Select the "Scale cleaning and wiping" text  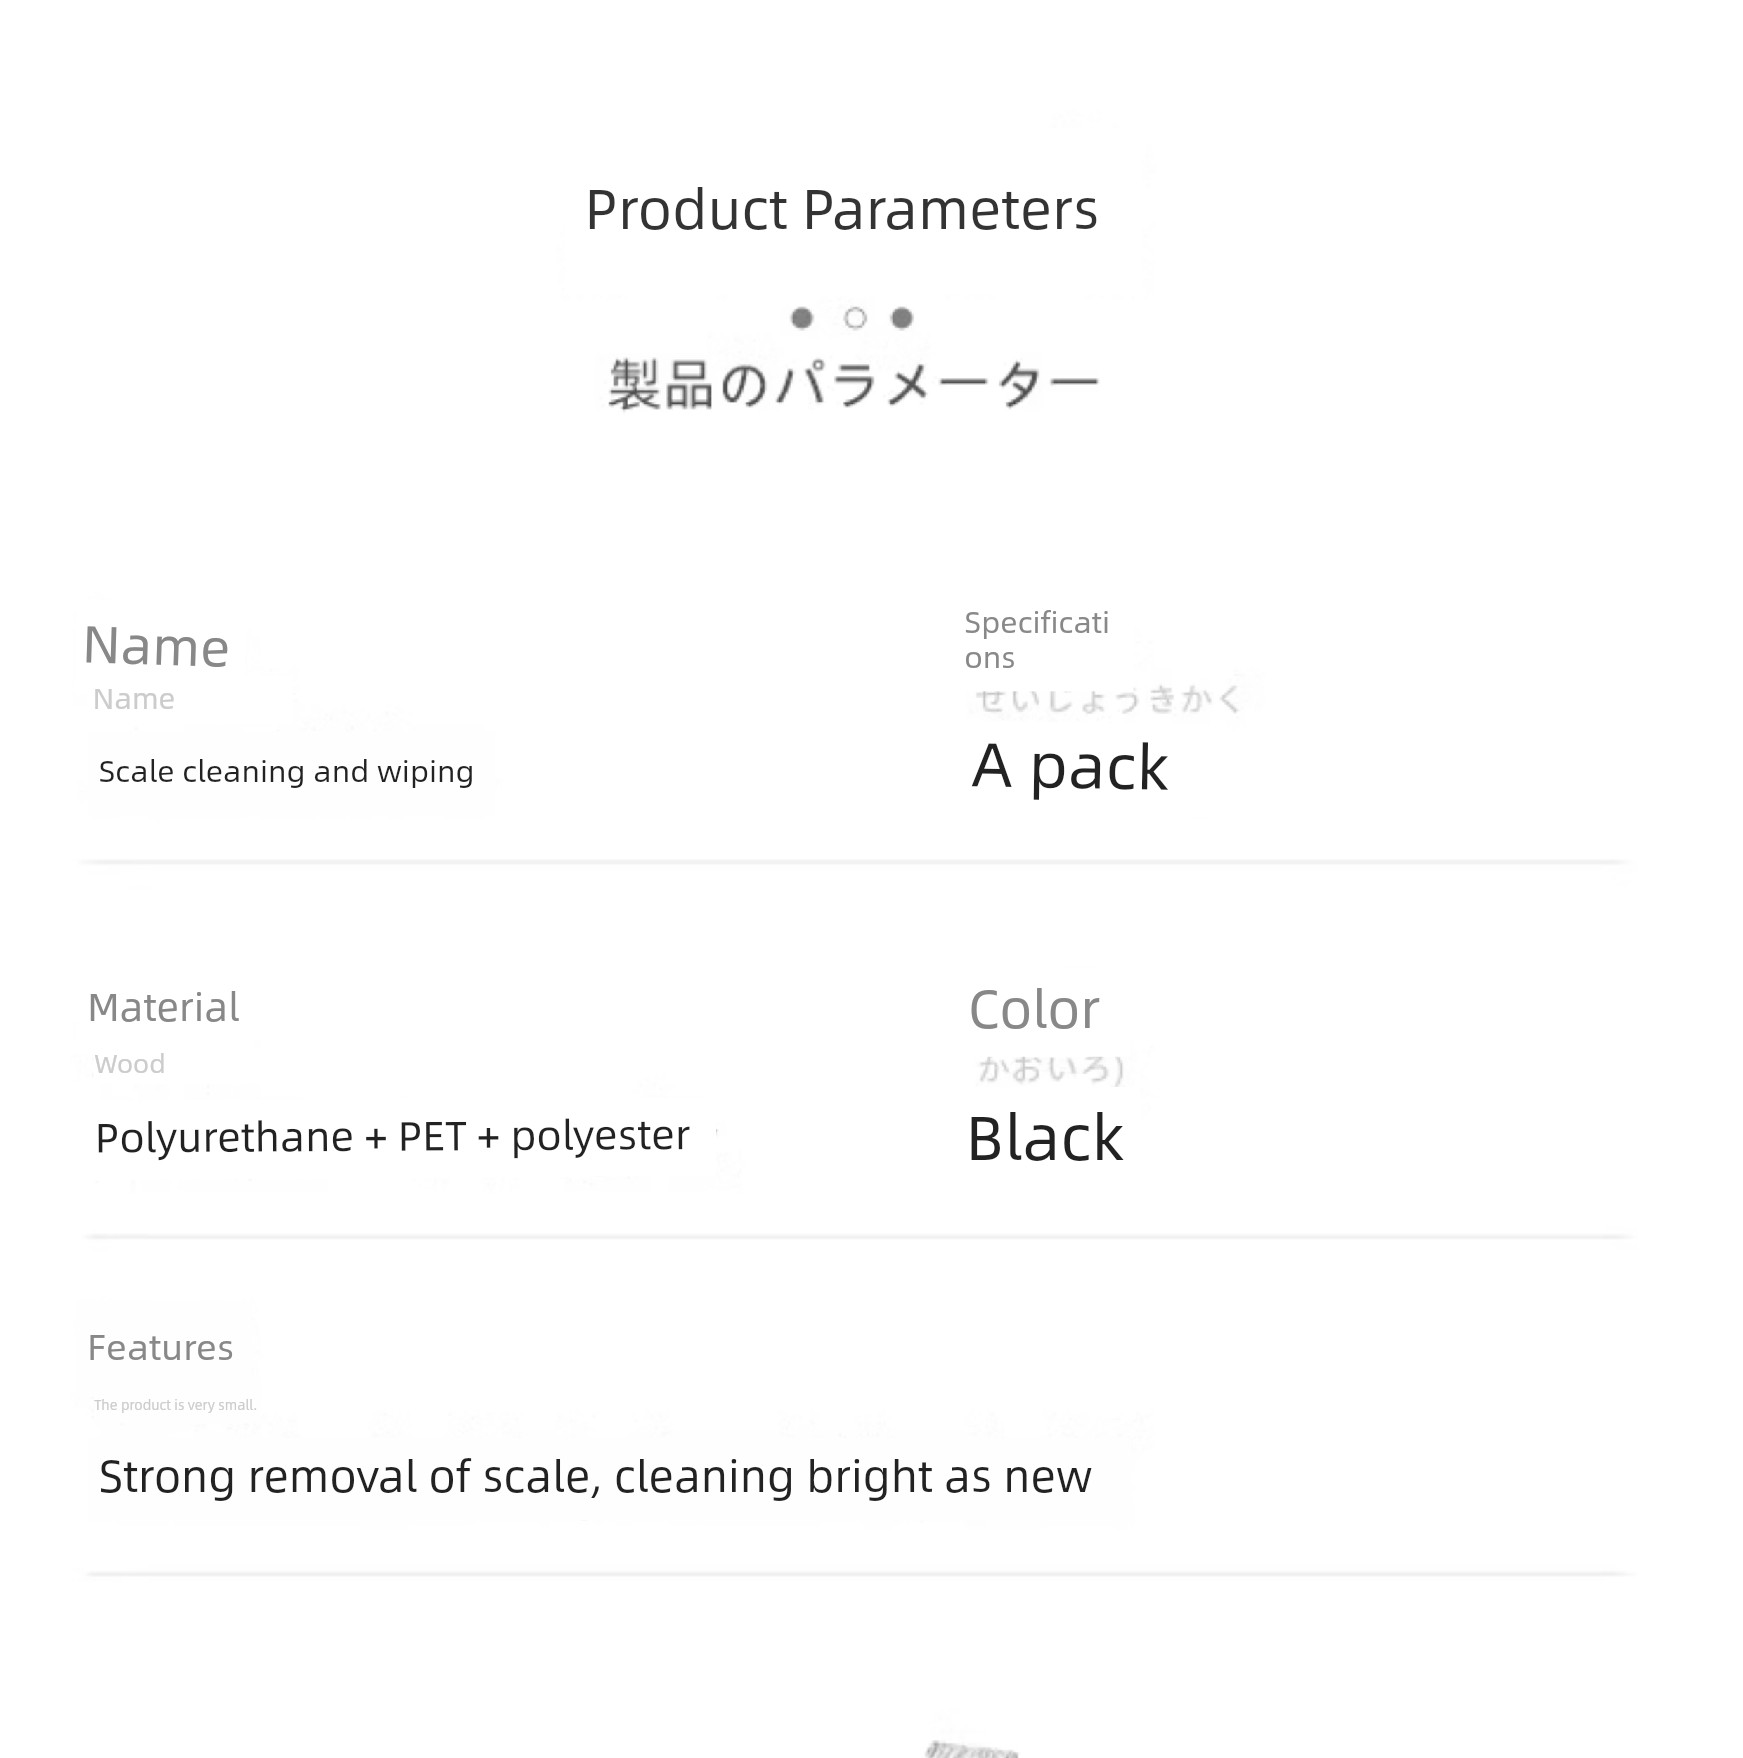(x=286, y=772)
